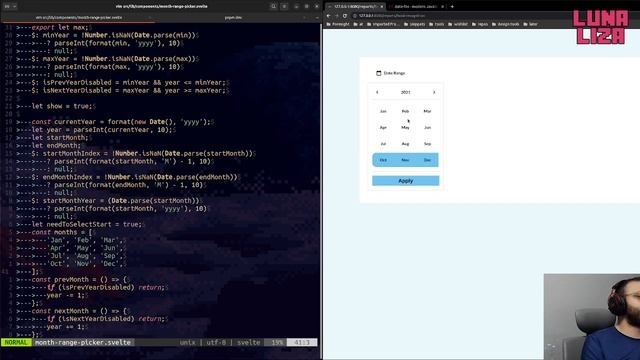This screenshot has width=640, height=360.
Task: Open the design-tools bookmark folder
Action: click(x=505, y=24)
